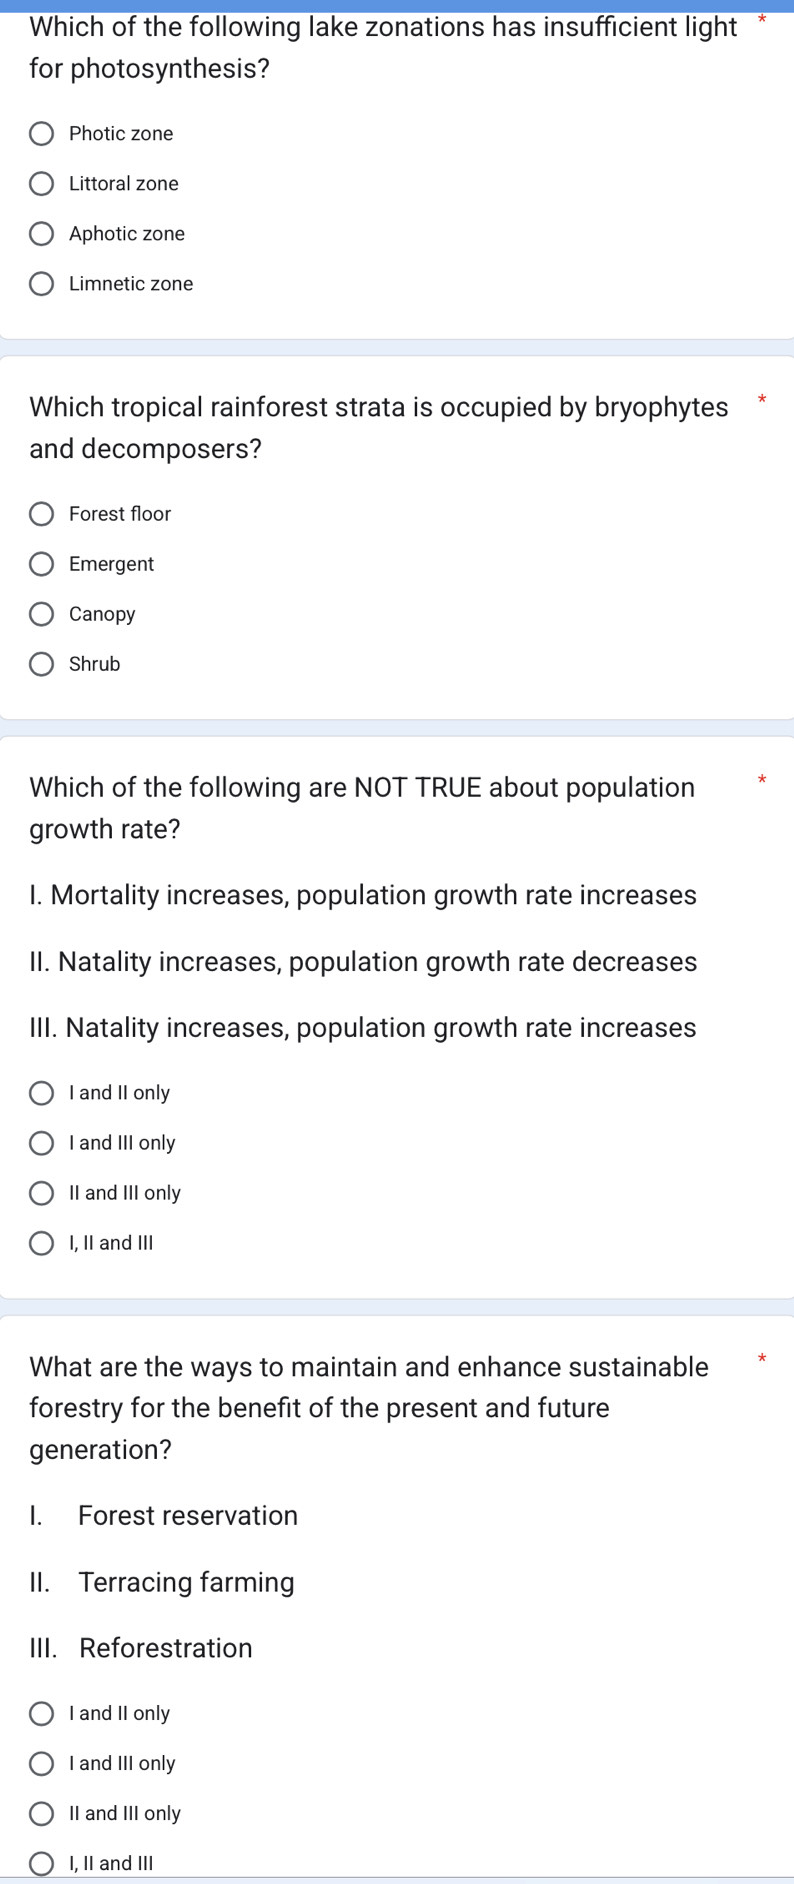
Task: Select 'II and III only' for sustainable forestry
Action: click(x=41, y=1813)
